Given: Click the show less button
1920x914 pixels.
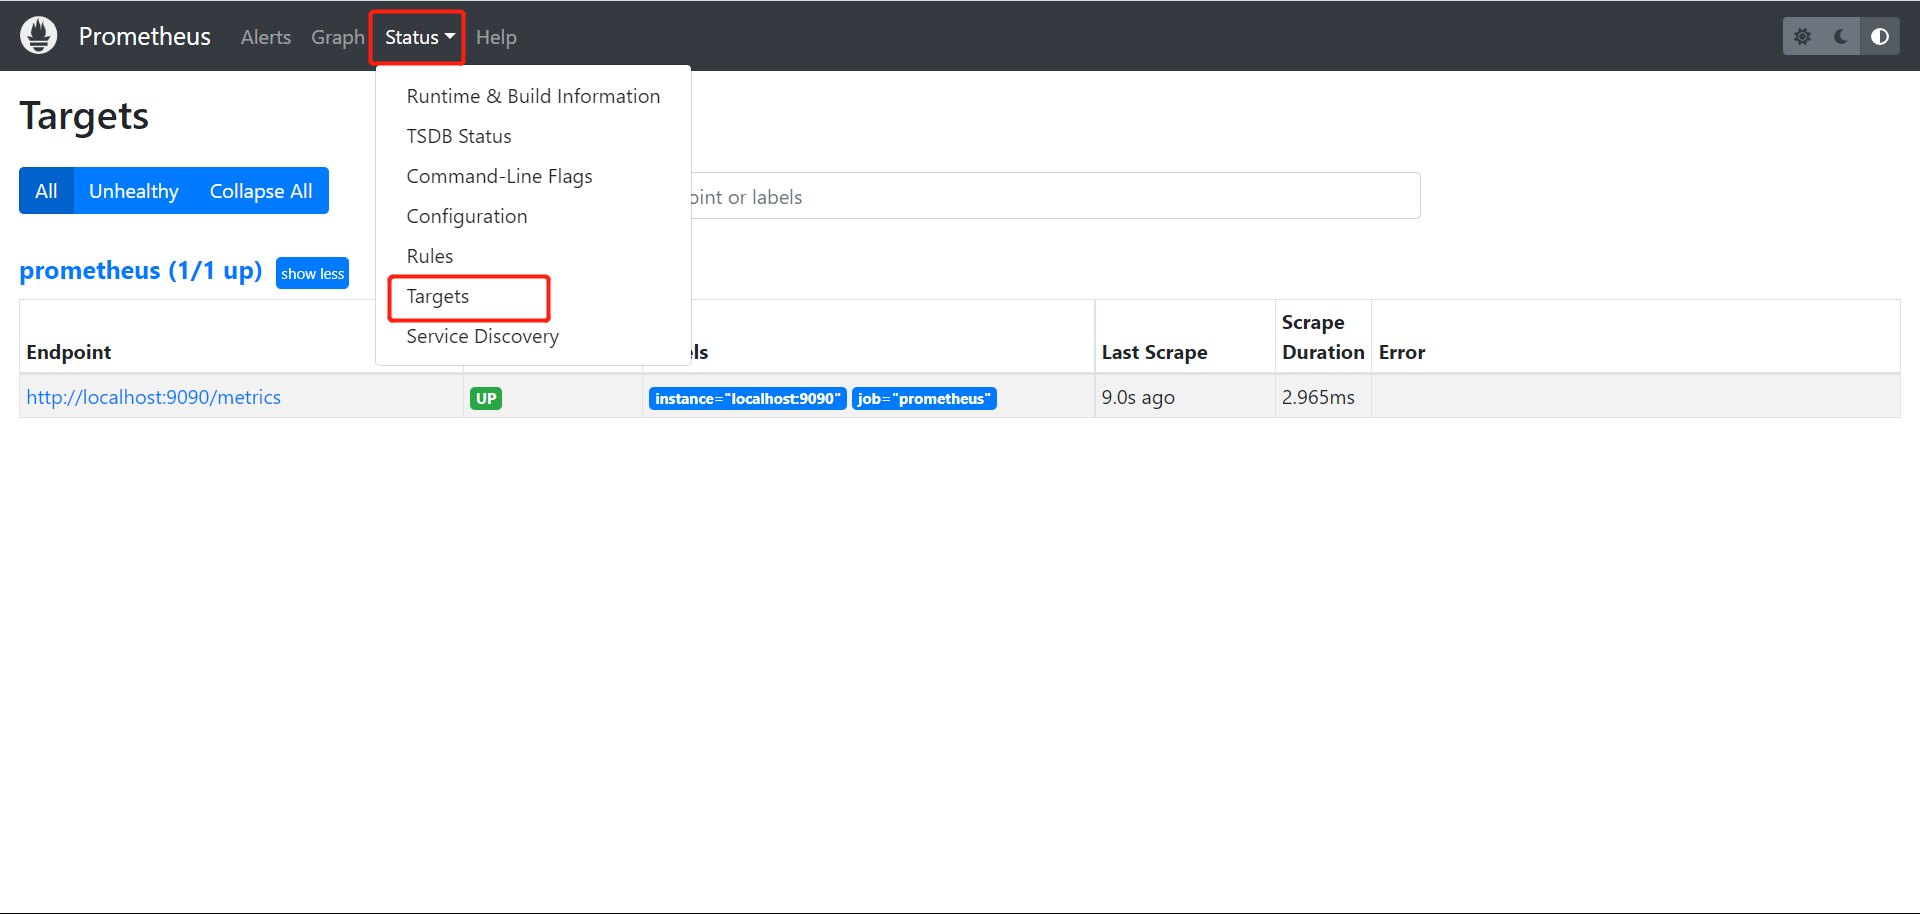Looking at the screenshot, I should click(312, 273).
